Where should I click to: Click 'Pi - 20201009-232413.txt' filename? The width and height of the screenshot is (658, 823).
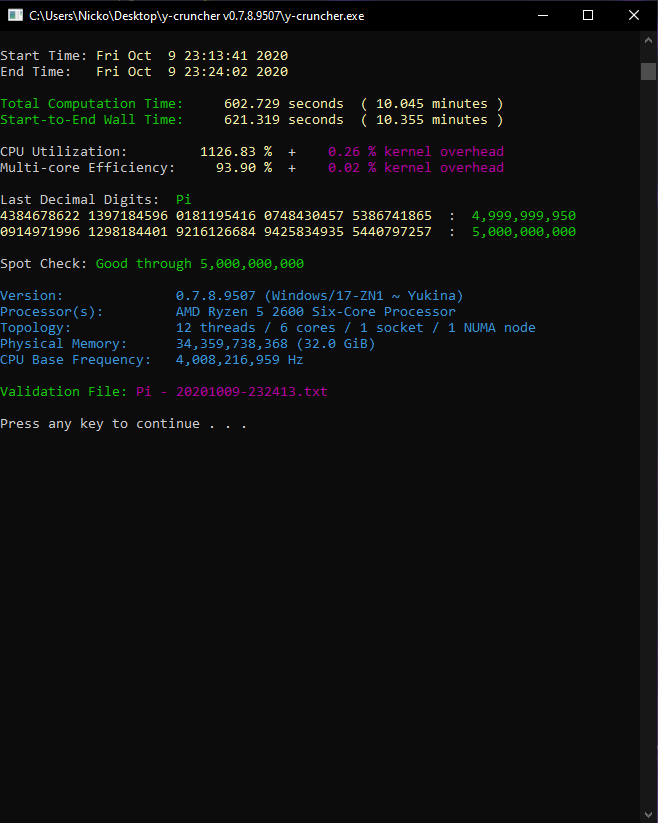[x=232, y=392]
